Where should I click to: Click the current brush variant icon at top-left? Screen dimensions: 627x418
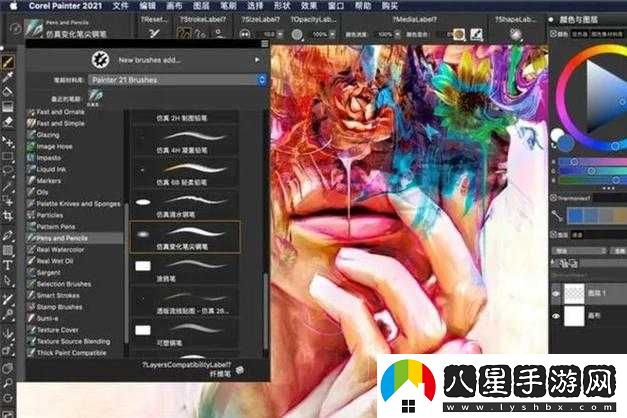(34, 28)
